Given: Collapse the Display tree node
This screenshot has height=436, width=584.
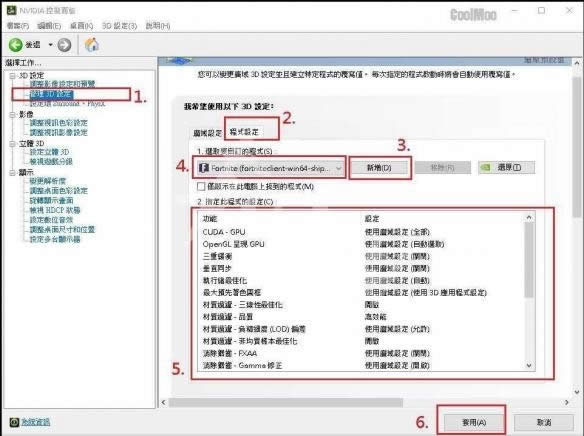Looking at the screenshot, I should [13, 172].
